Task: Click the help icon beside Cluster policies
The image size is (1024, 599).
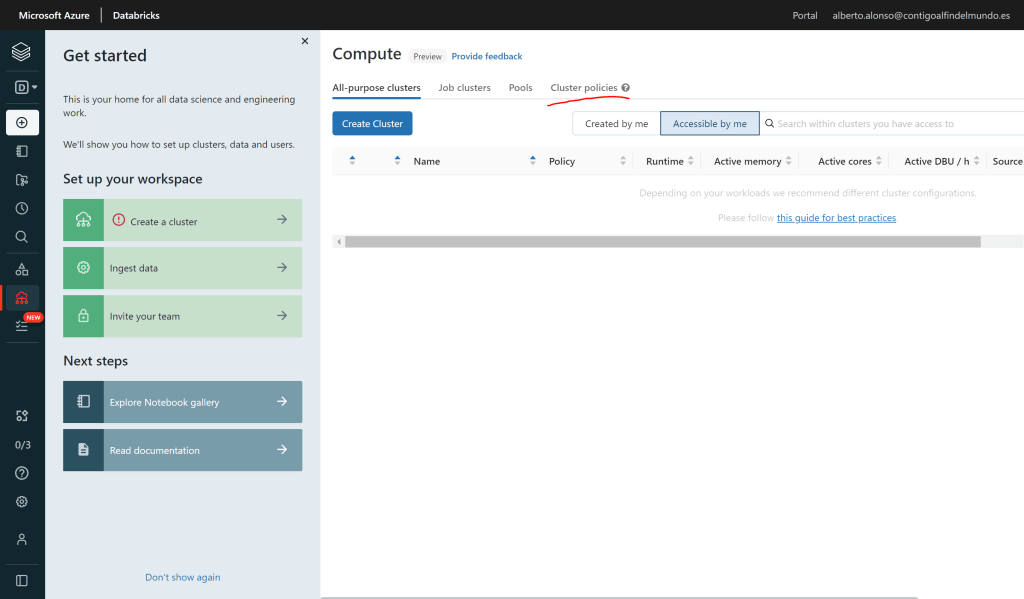Action: [625, 88]
